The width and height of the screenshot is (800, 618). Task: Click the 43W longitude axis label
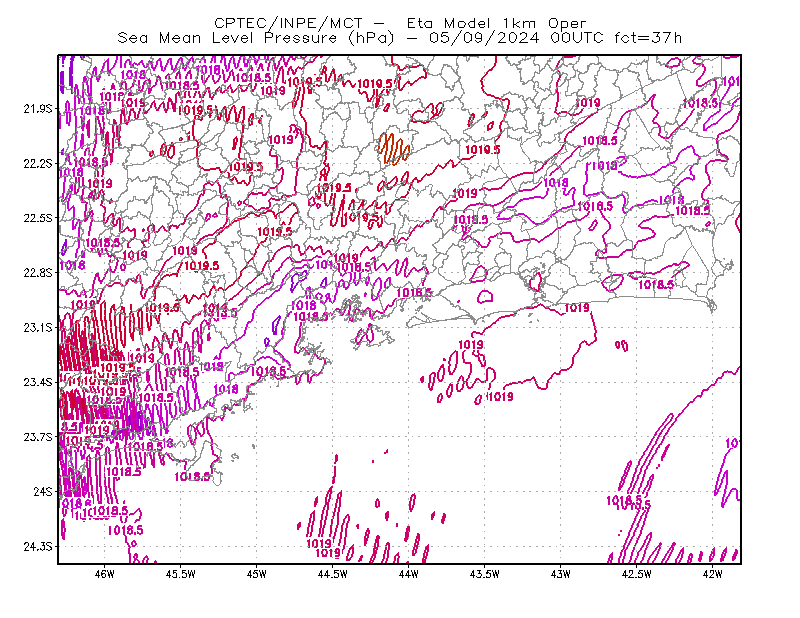pyautogui.click(x=561, y=574)
